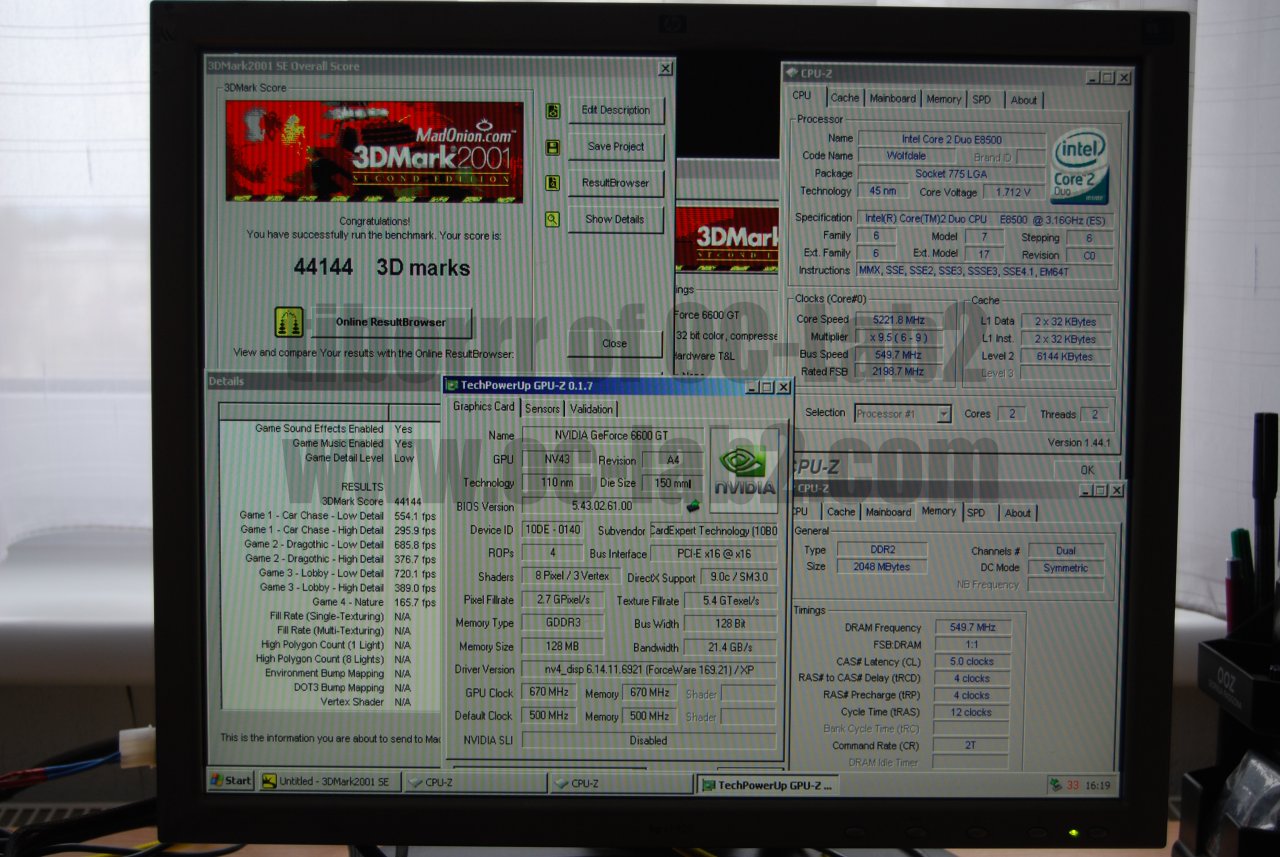The height and width of the screenshot is (857, 1280).
Task: Click the Details pane title bar
Action: click(x=325, y=381)
